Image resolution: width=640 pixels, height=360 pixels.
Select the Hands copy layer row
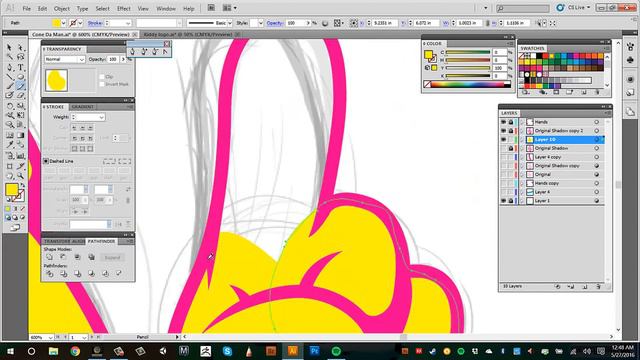552,183
